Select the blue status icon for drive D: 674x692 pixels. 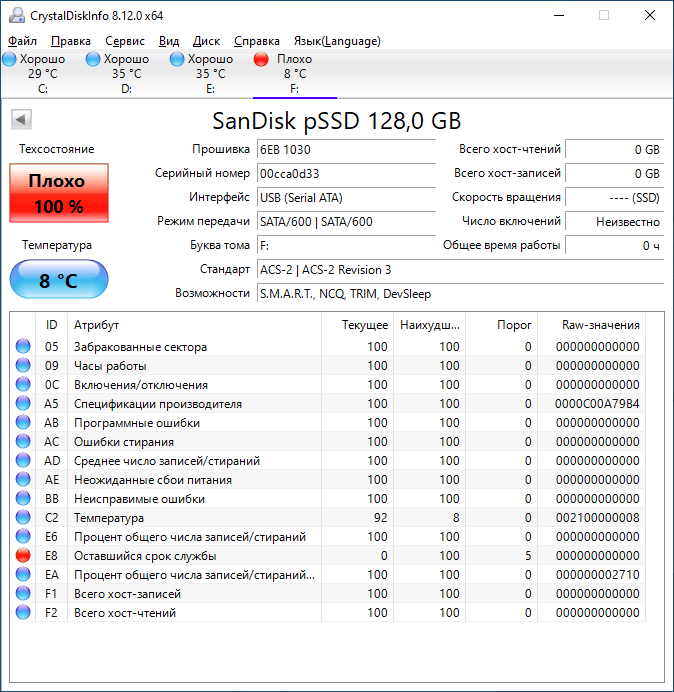click(93, 59)
